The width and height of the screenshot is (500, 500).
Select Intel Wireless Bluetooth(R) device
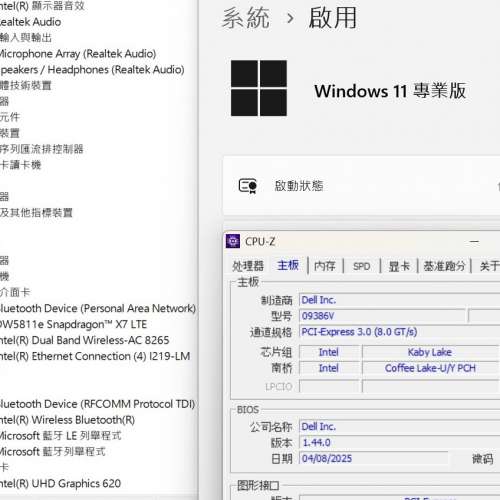tap(67, 420)
